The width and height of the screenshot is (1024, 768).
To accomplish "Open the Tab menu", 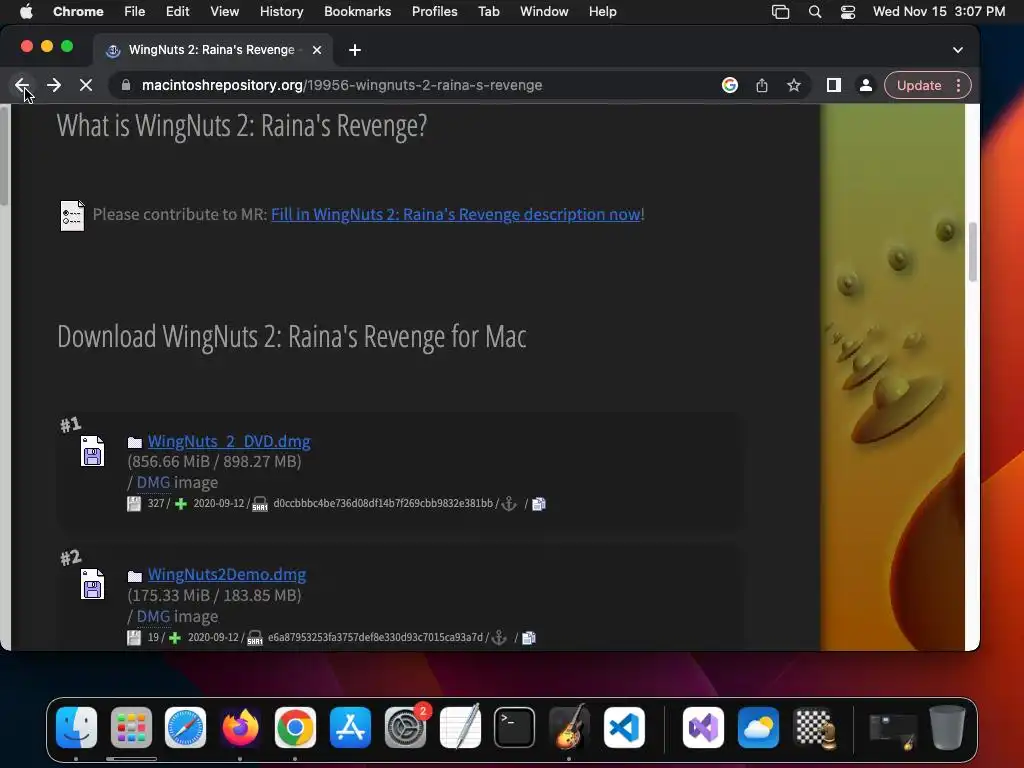I will click(x=488, y=11).
